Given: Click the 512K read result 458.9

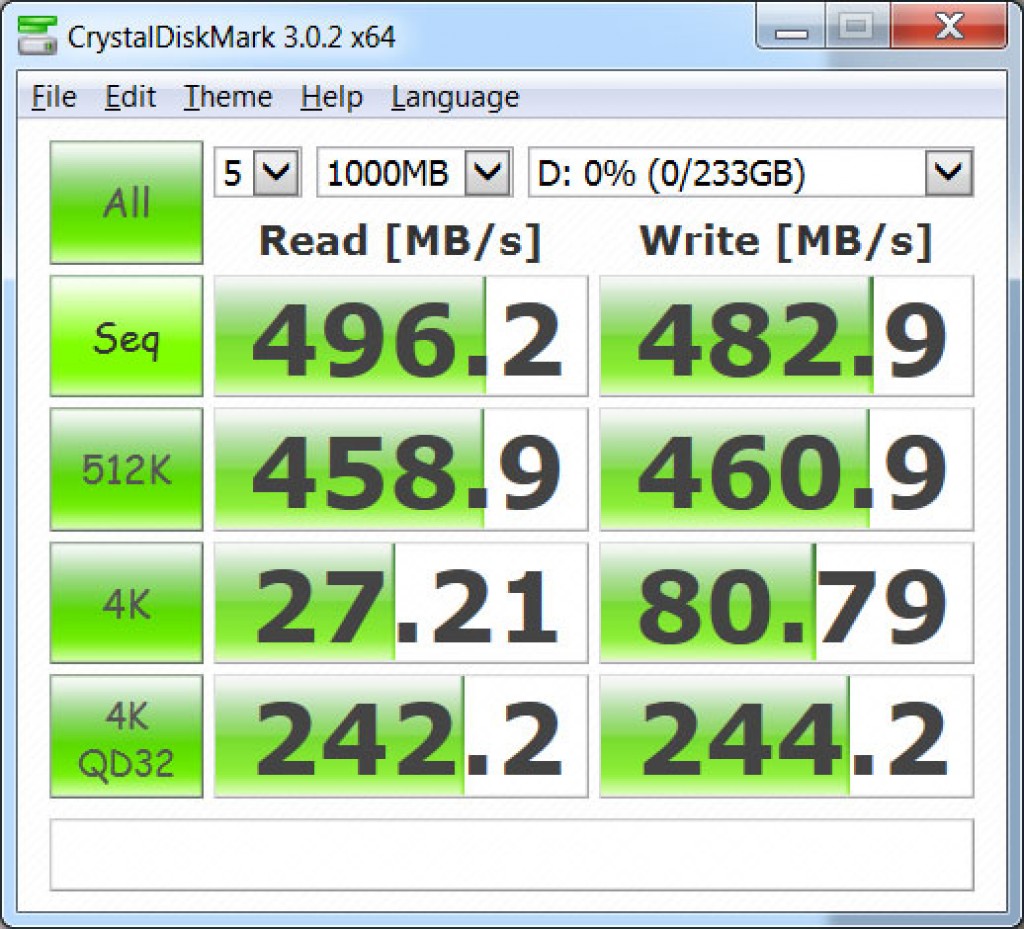Looking at the screenshot, I should 401,469.
